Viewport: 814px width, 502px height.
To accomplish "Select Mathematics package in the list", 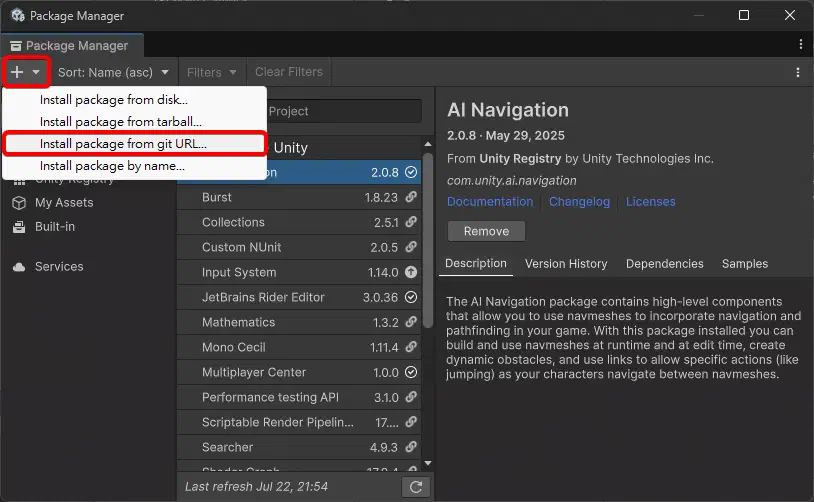I will [238, 322].
